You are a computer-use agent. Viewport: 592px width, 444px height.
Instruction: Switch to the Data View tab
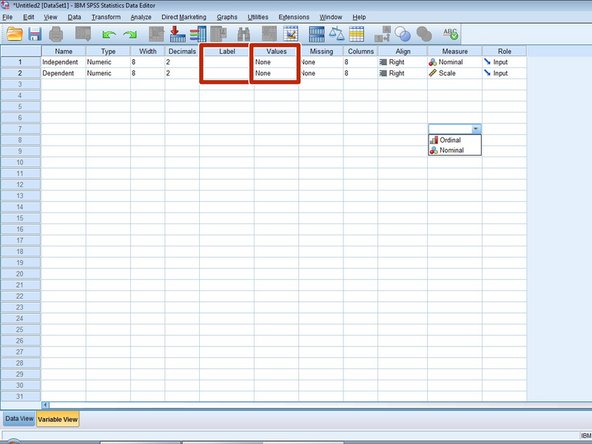[19, 419]
